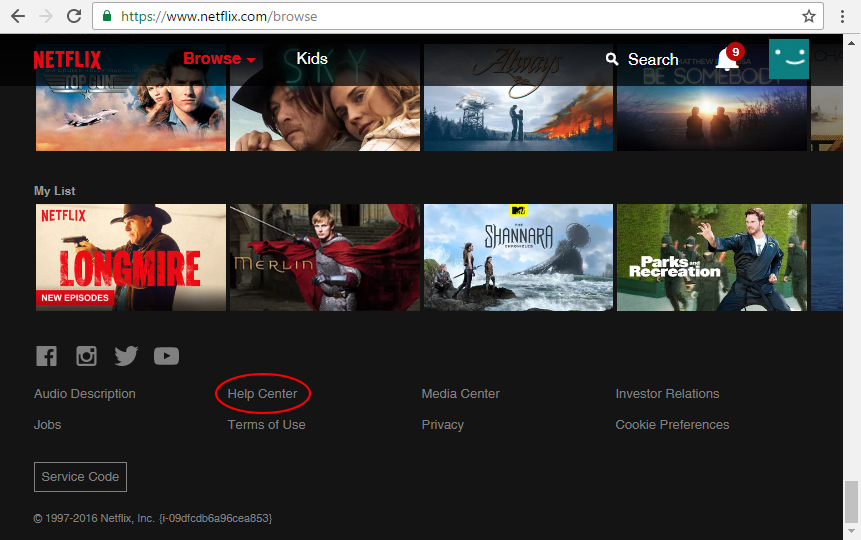861x540 pixels.
Task: Click the Search label in header
Action: [653, 59]
